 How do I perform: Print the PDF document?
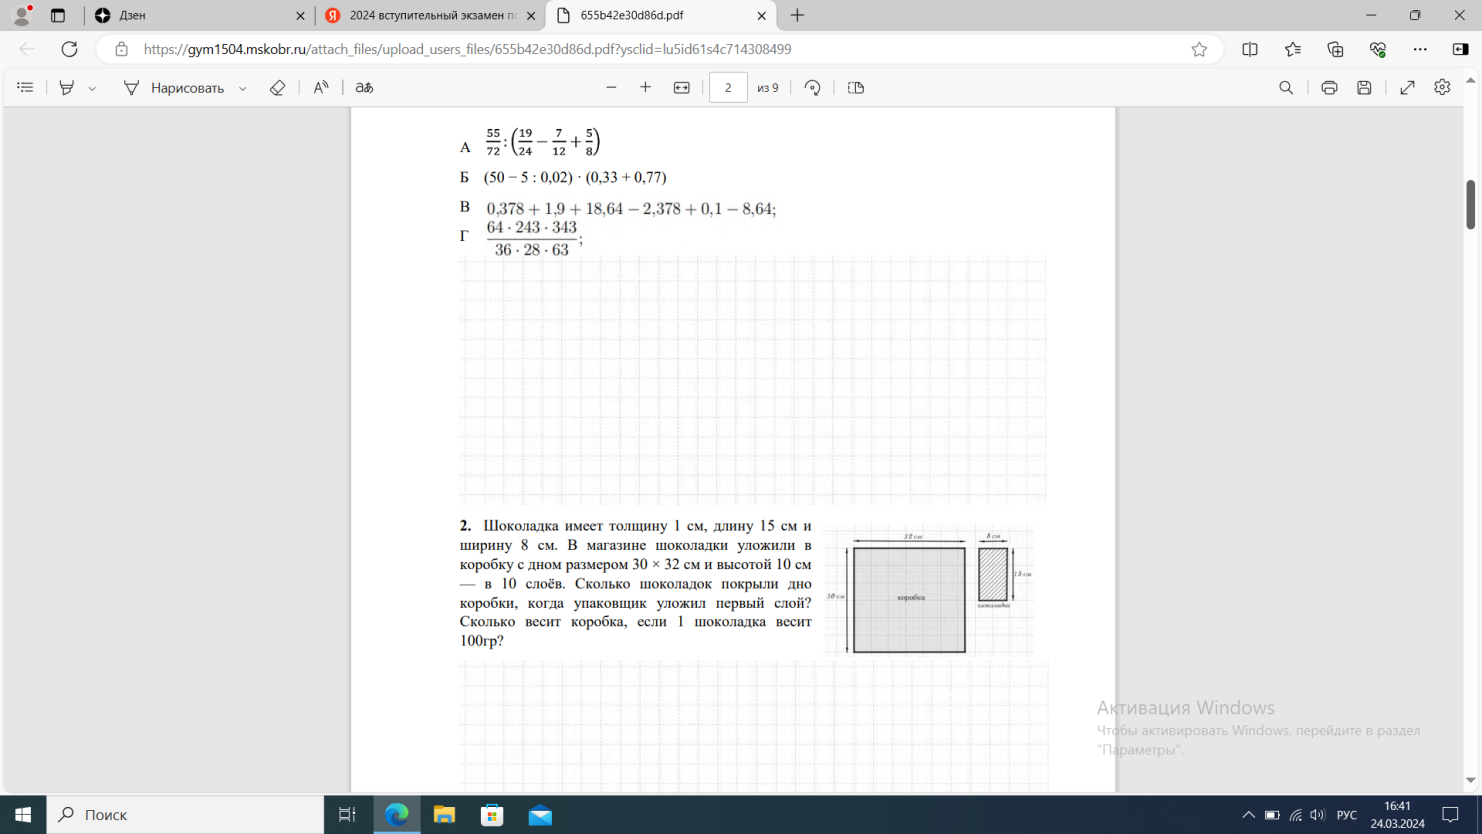point(1329,88)
